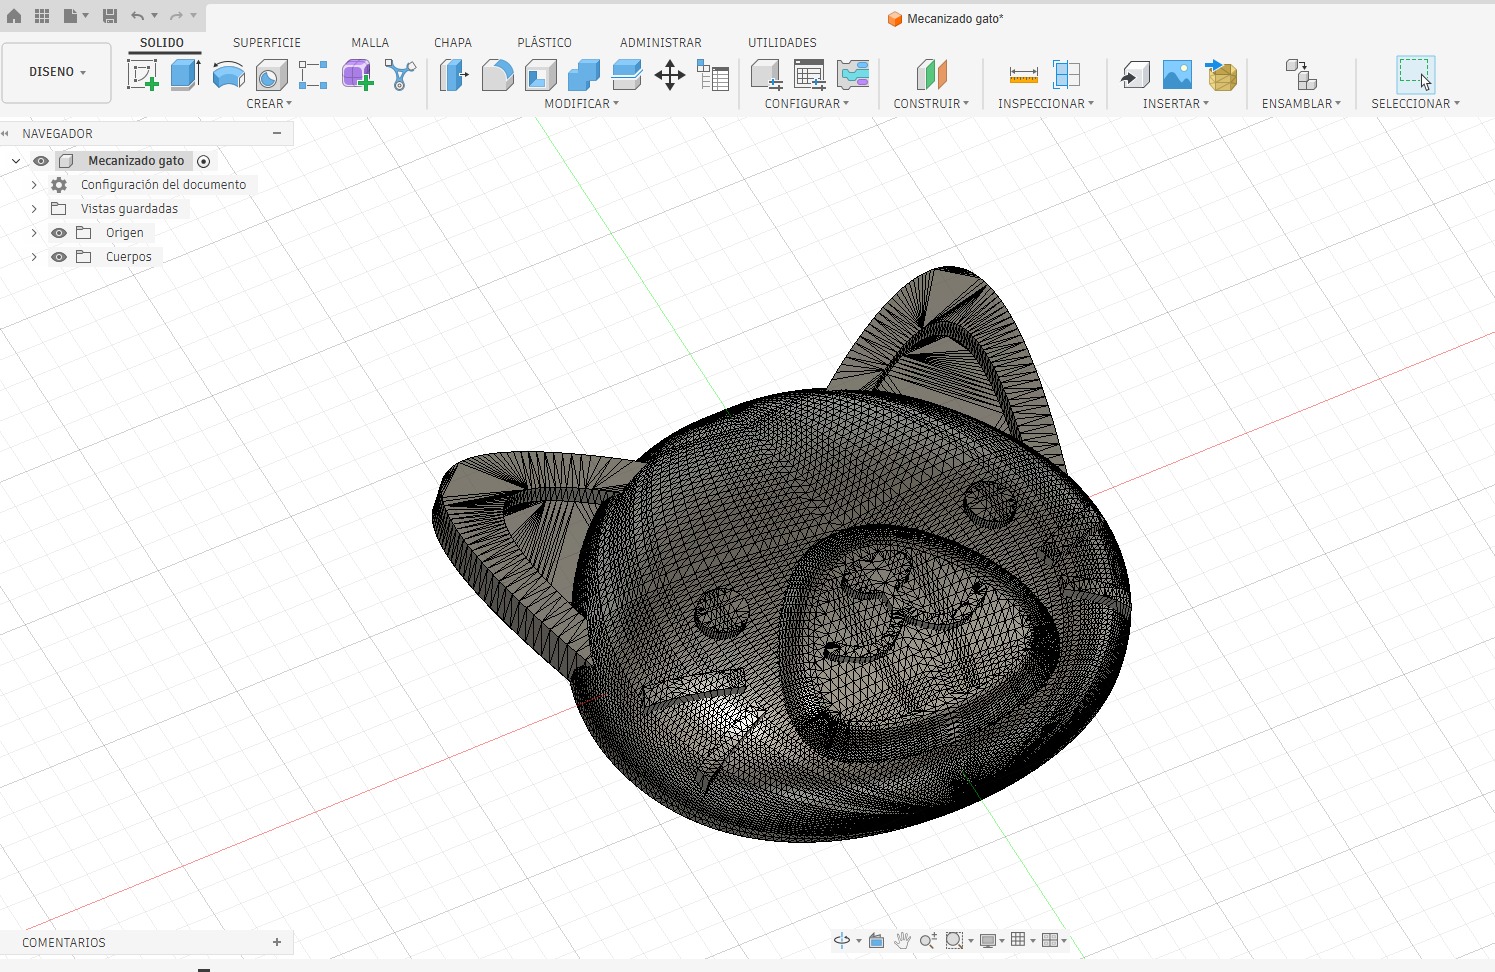Activate the Mecanizado gato component radio button
Image resolution: width=1495 pixels, height=972 pixels.
(x=204, y=161)
